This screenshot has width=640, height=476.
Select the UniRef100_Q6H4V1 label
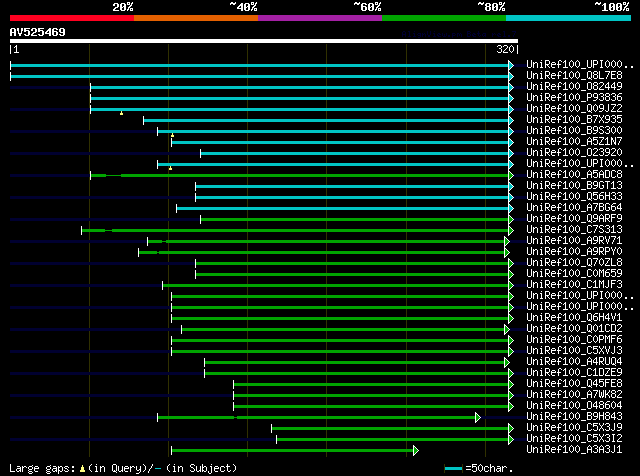click(x=574, y=318)
